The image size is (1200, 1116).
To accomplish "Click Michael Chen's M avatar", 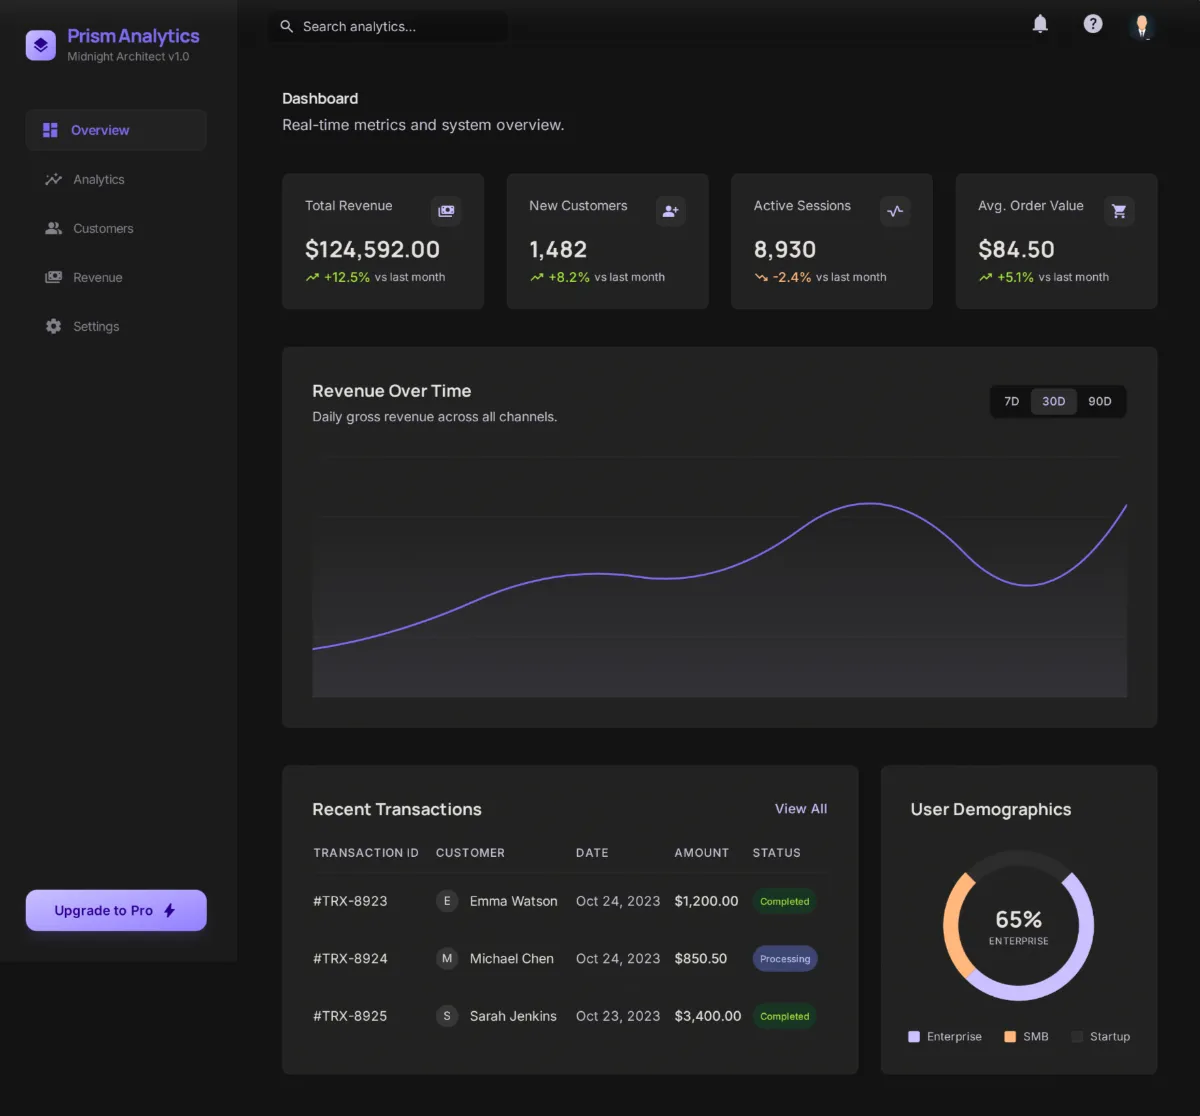I will pos(447,958).
